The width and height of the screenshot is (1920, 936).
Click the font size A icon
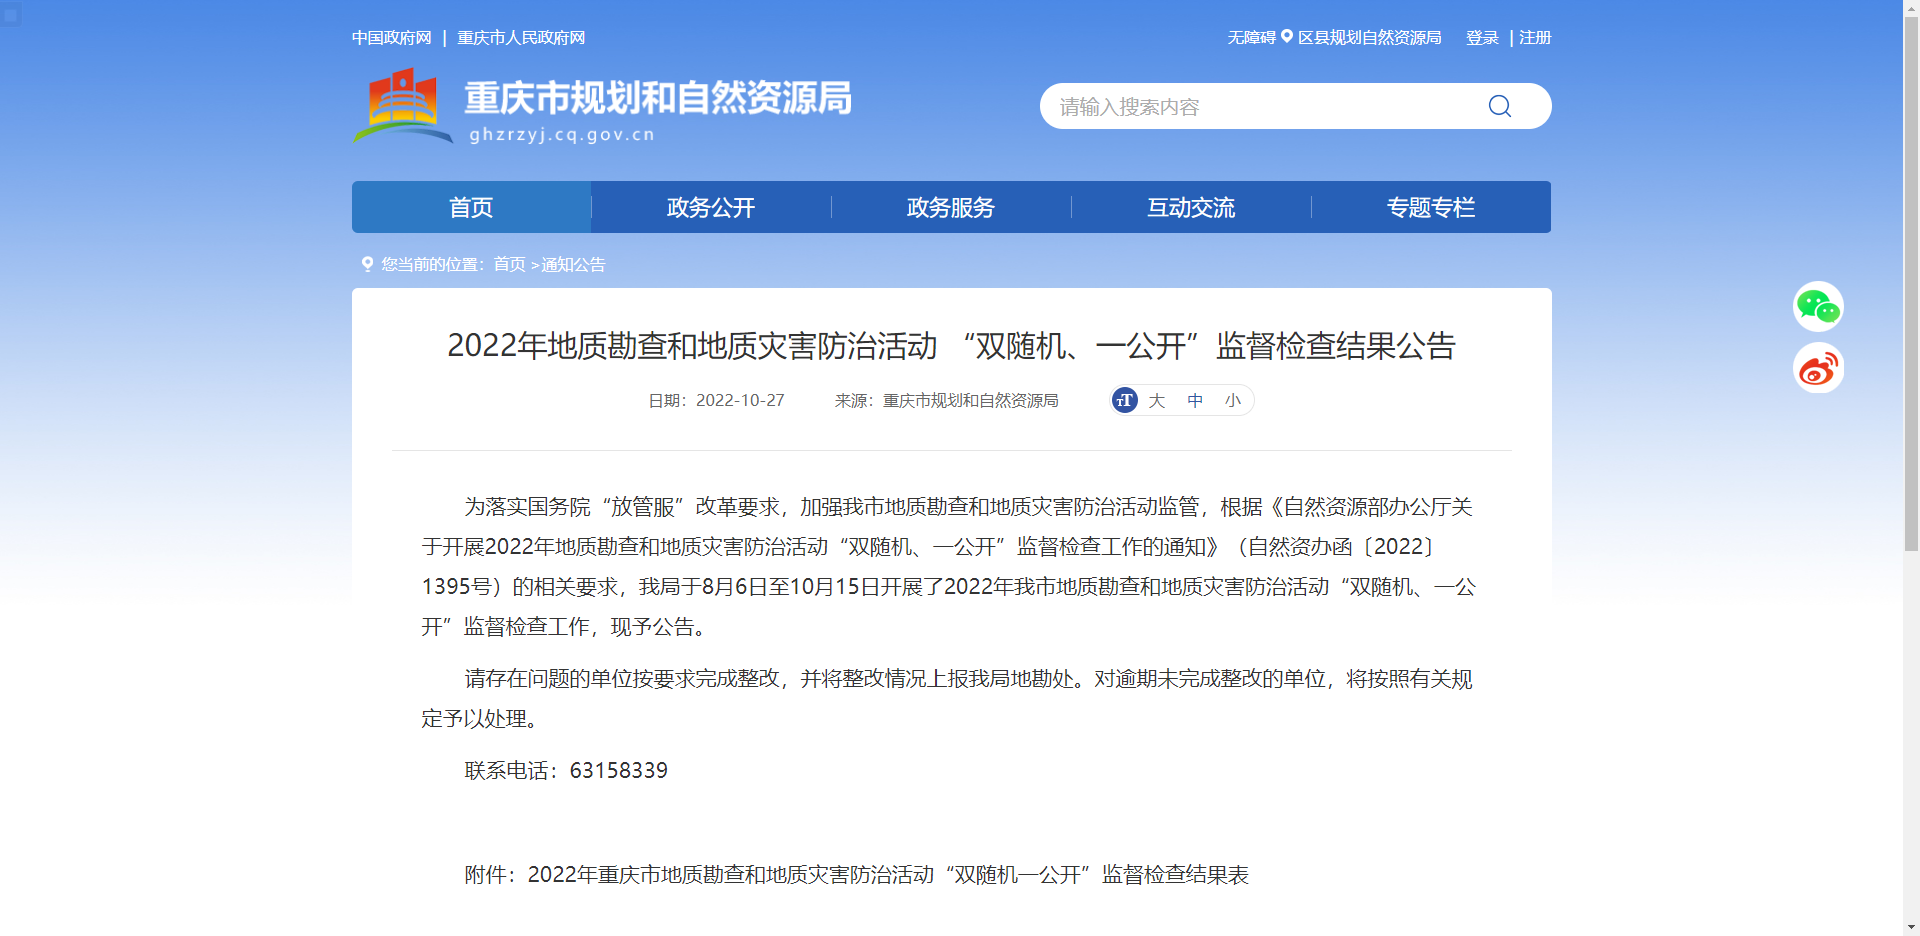1123,400
